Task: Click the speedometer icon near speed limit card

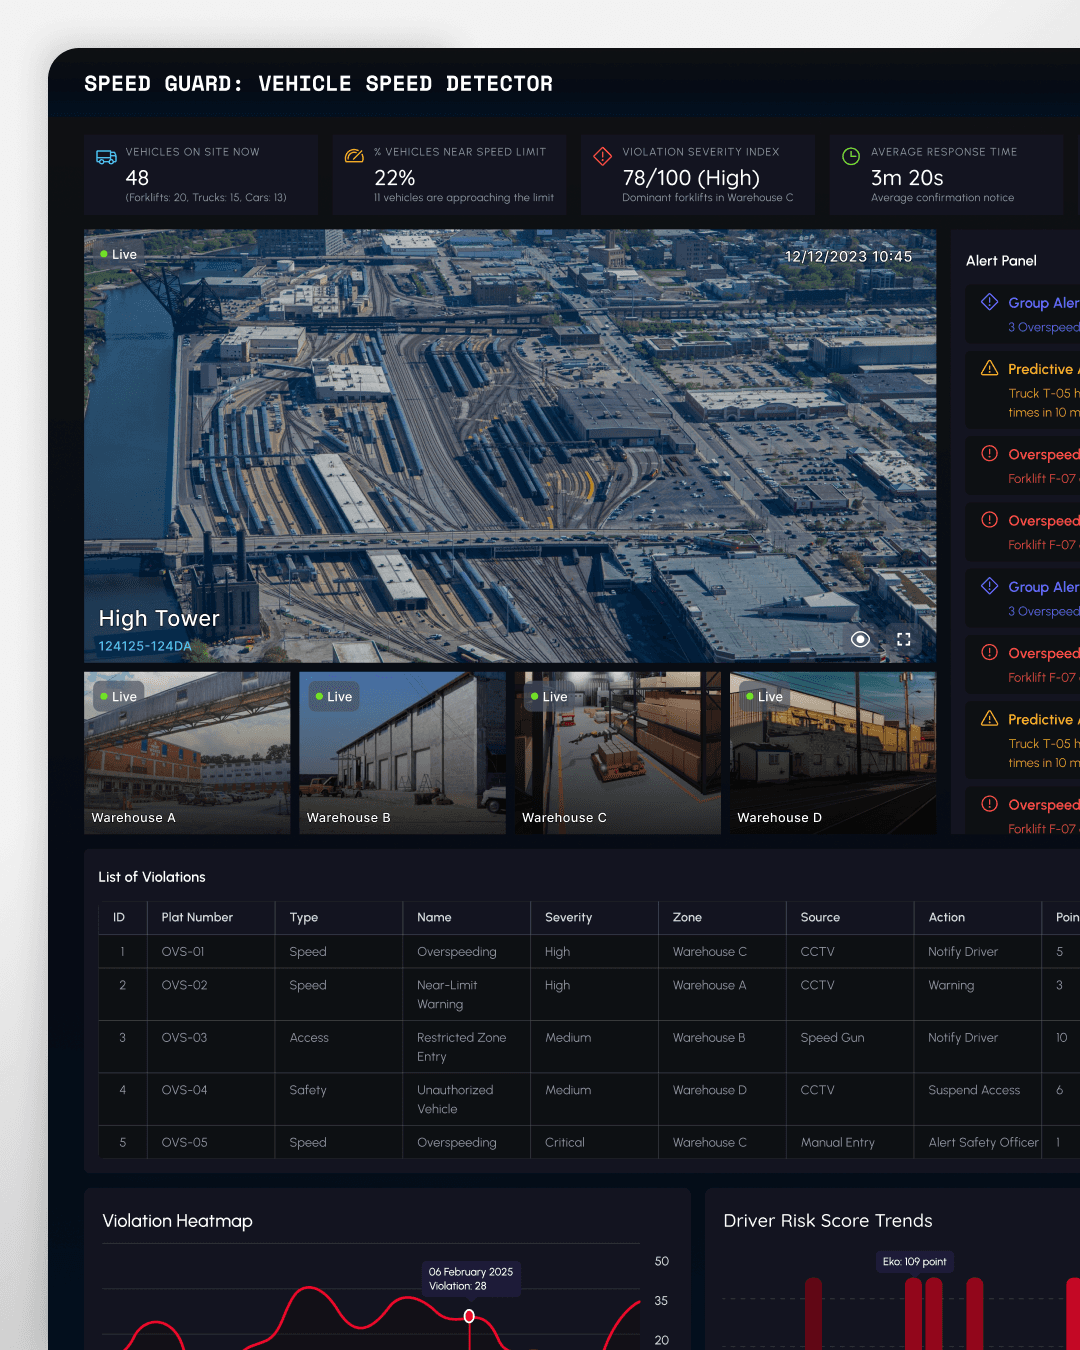Action: (354, 156)
